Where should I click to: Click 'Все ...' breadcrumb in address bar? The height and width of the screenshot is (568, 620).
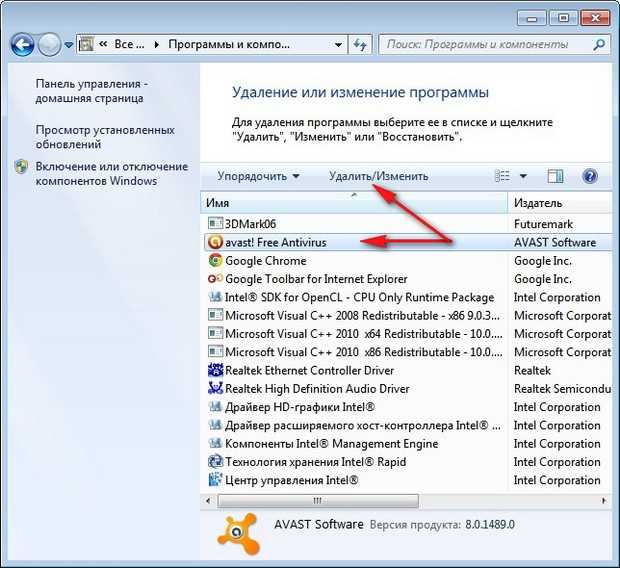[x=129, y=44]
